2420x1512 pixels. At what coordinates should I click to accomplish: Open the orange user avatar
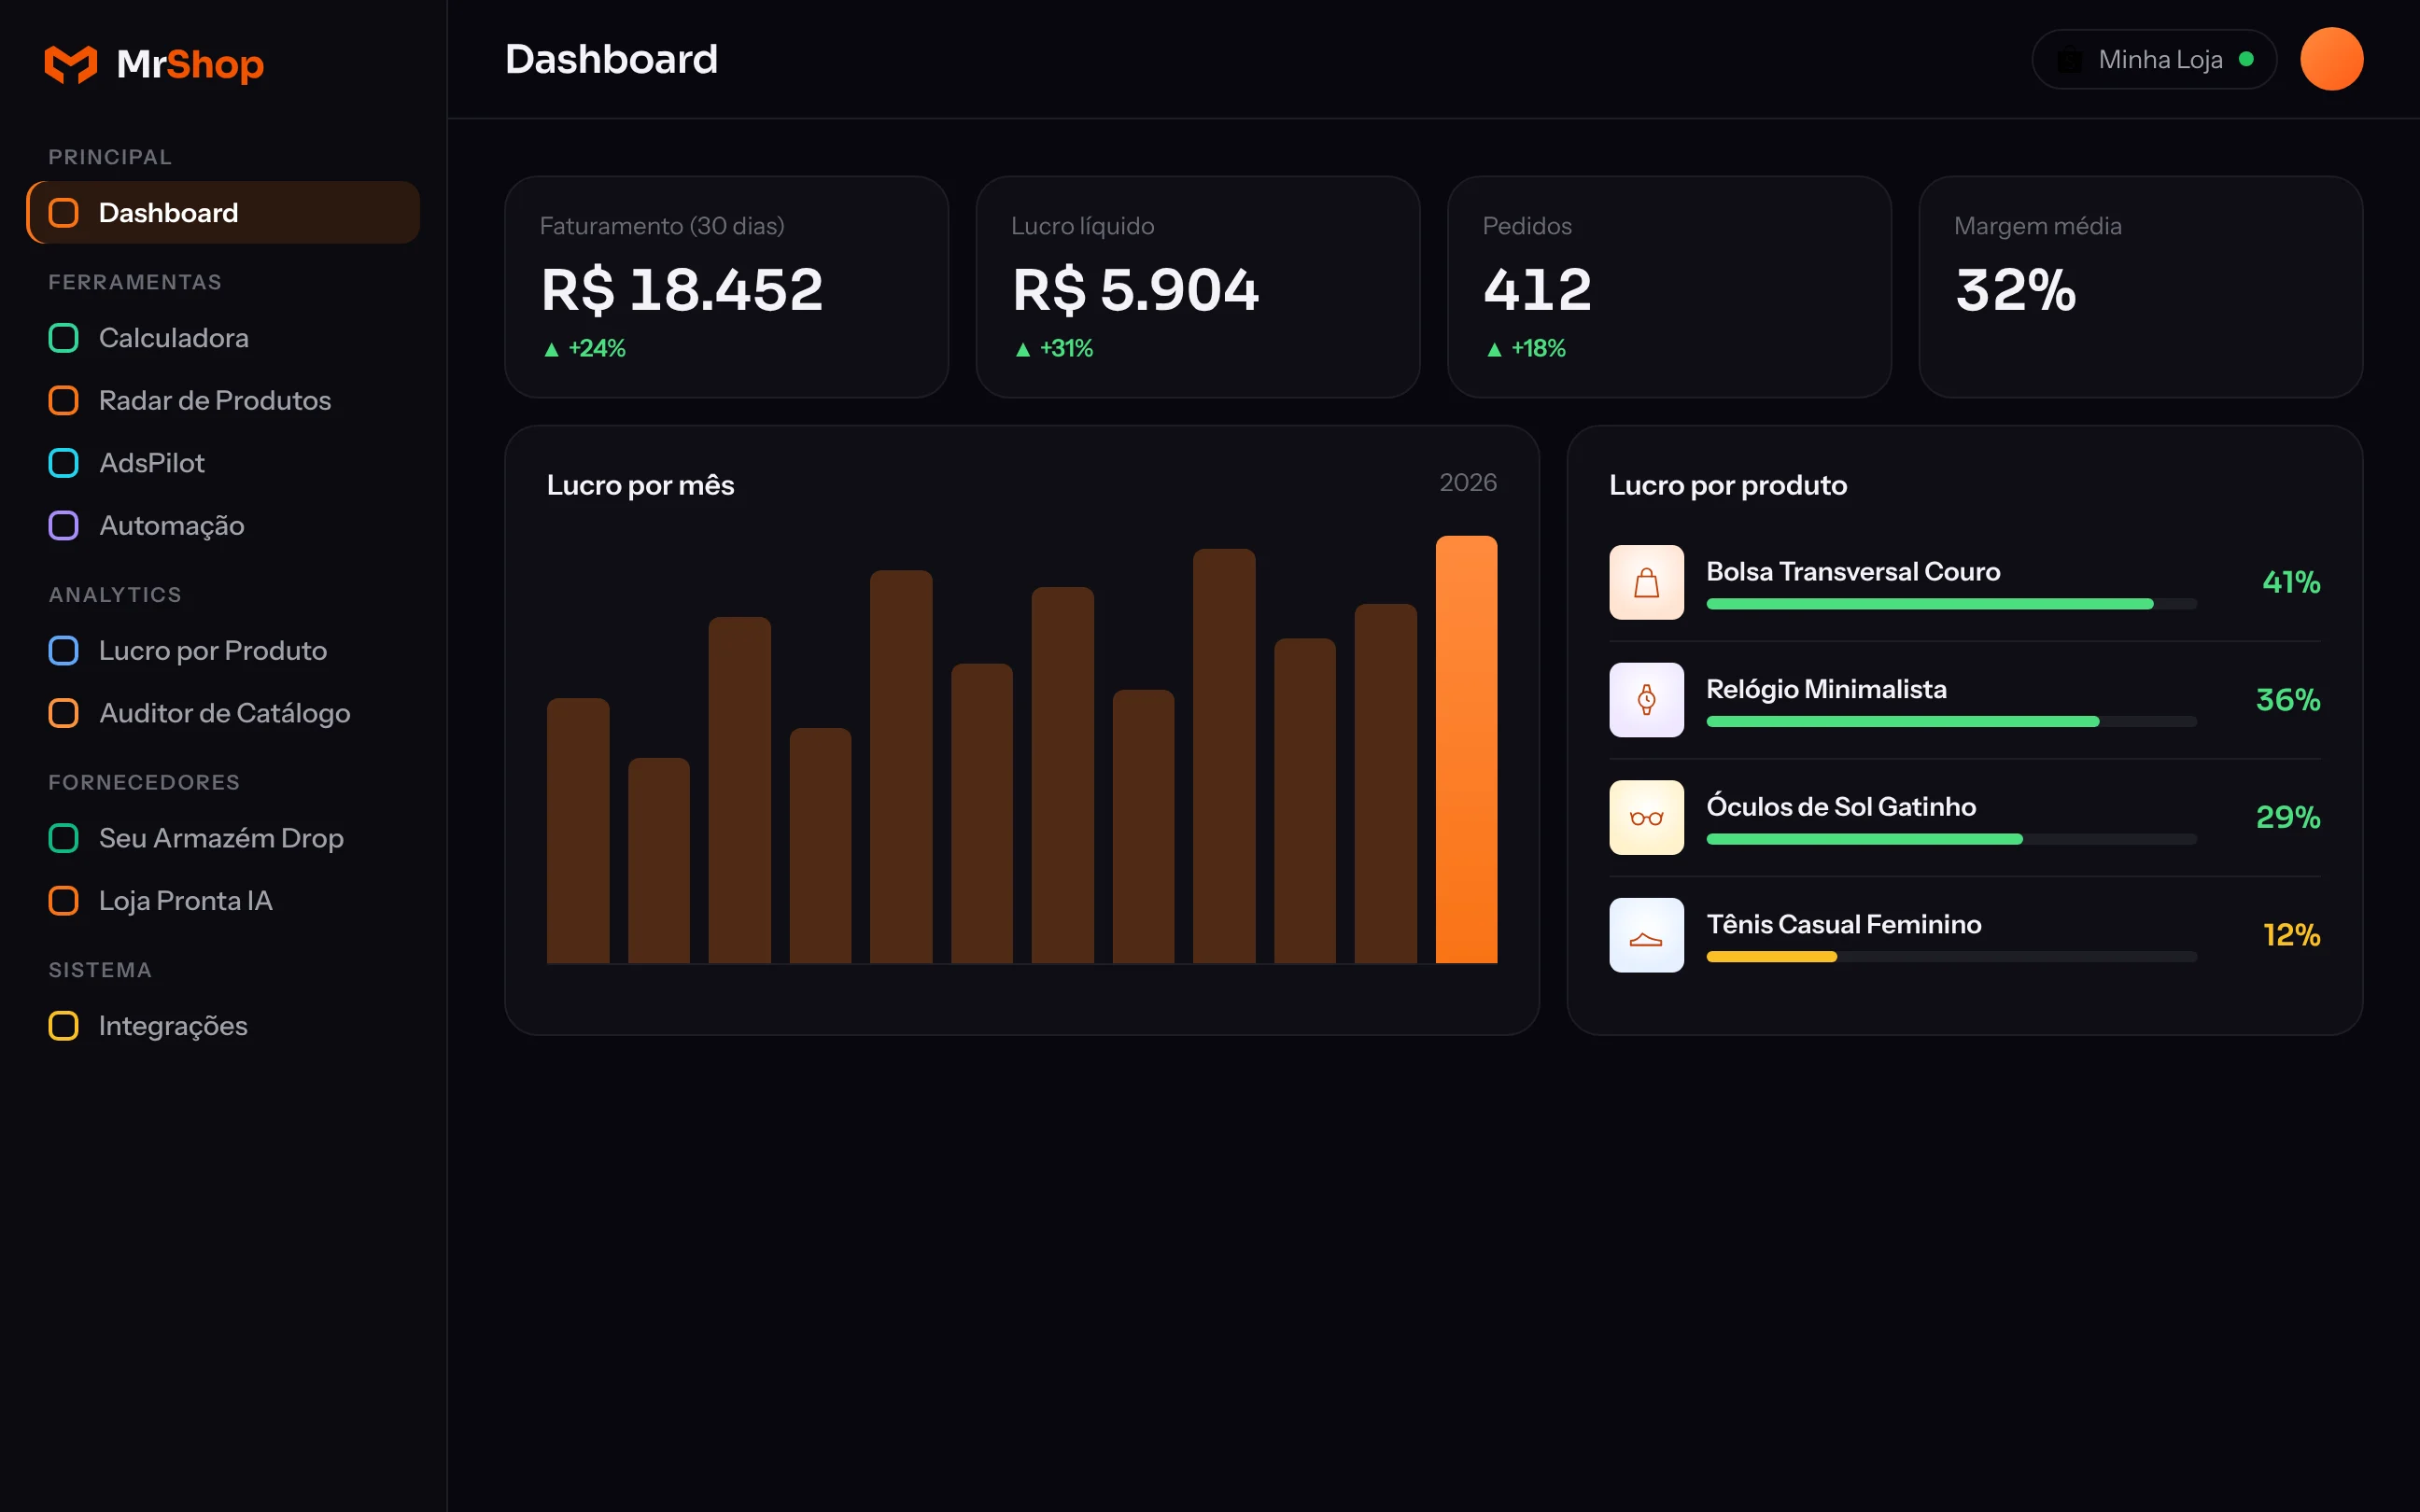2331,59
